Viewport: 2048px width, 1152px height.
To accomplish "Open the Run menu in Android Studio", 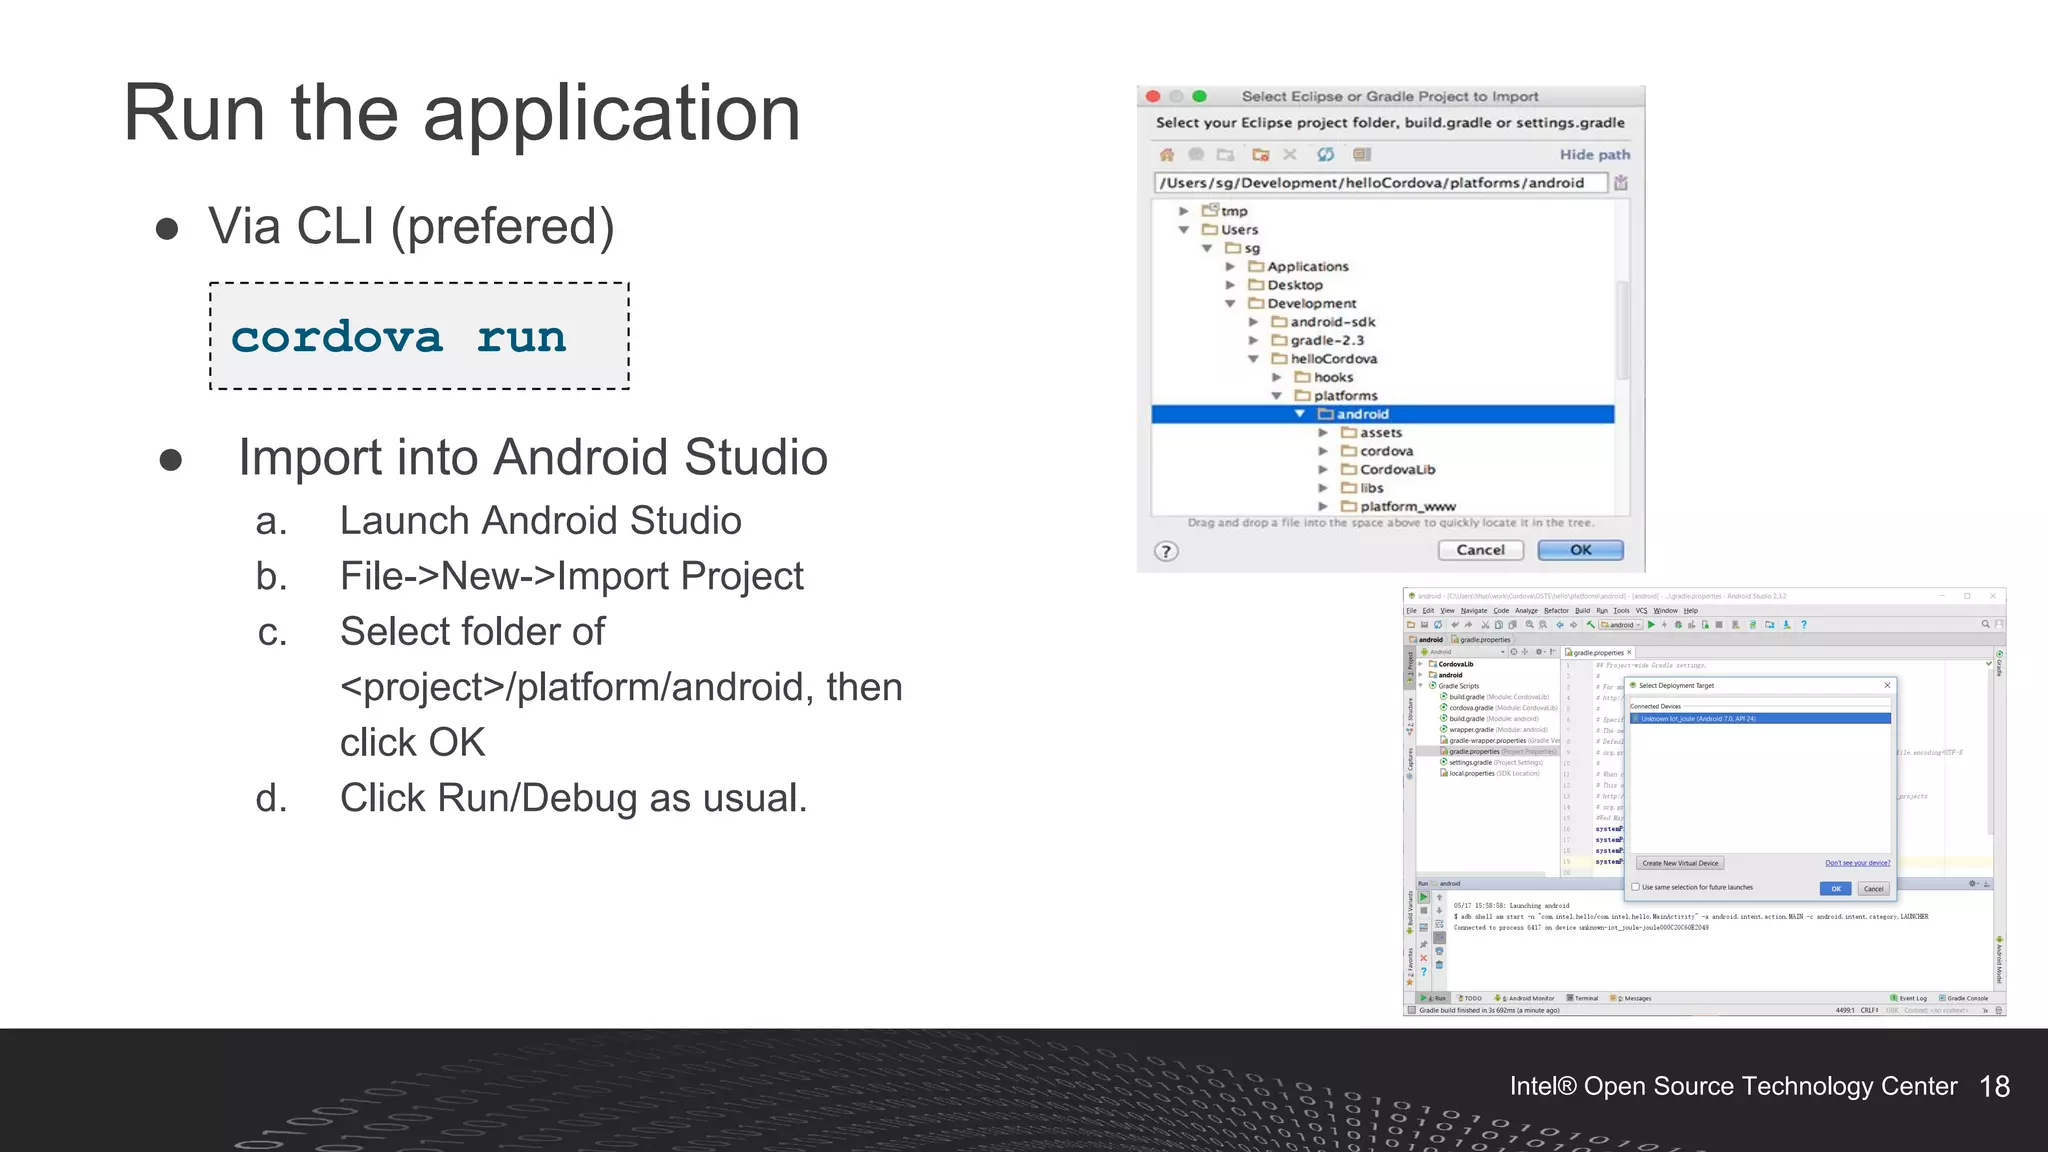I will tap(1602, 610).
